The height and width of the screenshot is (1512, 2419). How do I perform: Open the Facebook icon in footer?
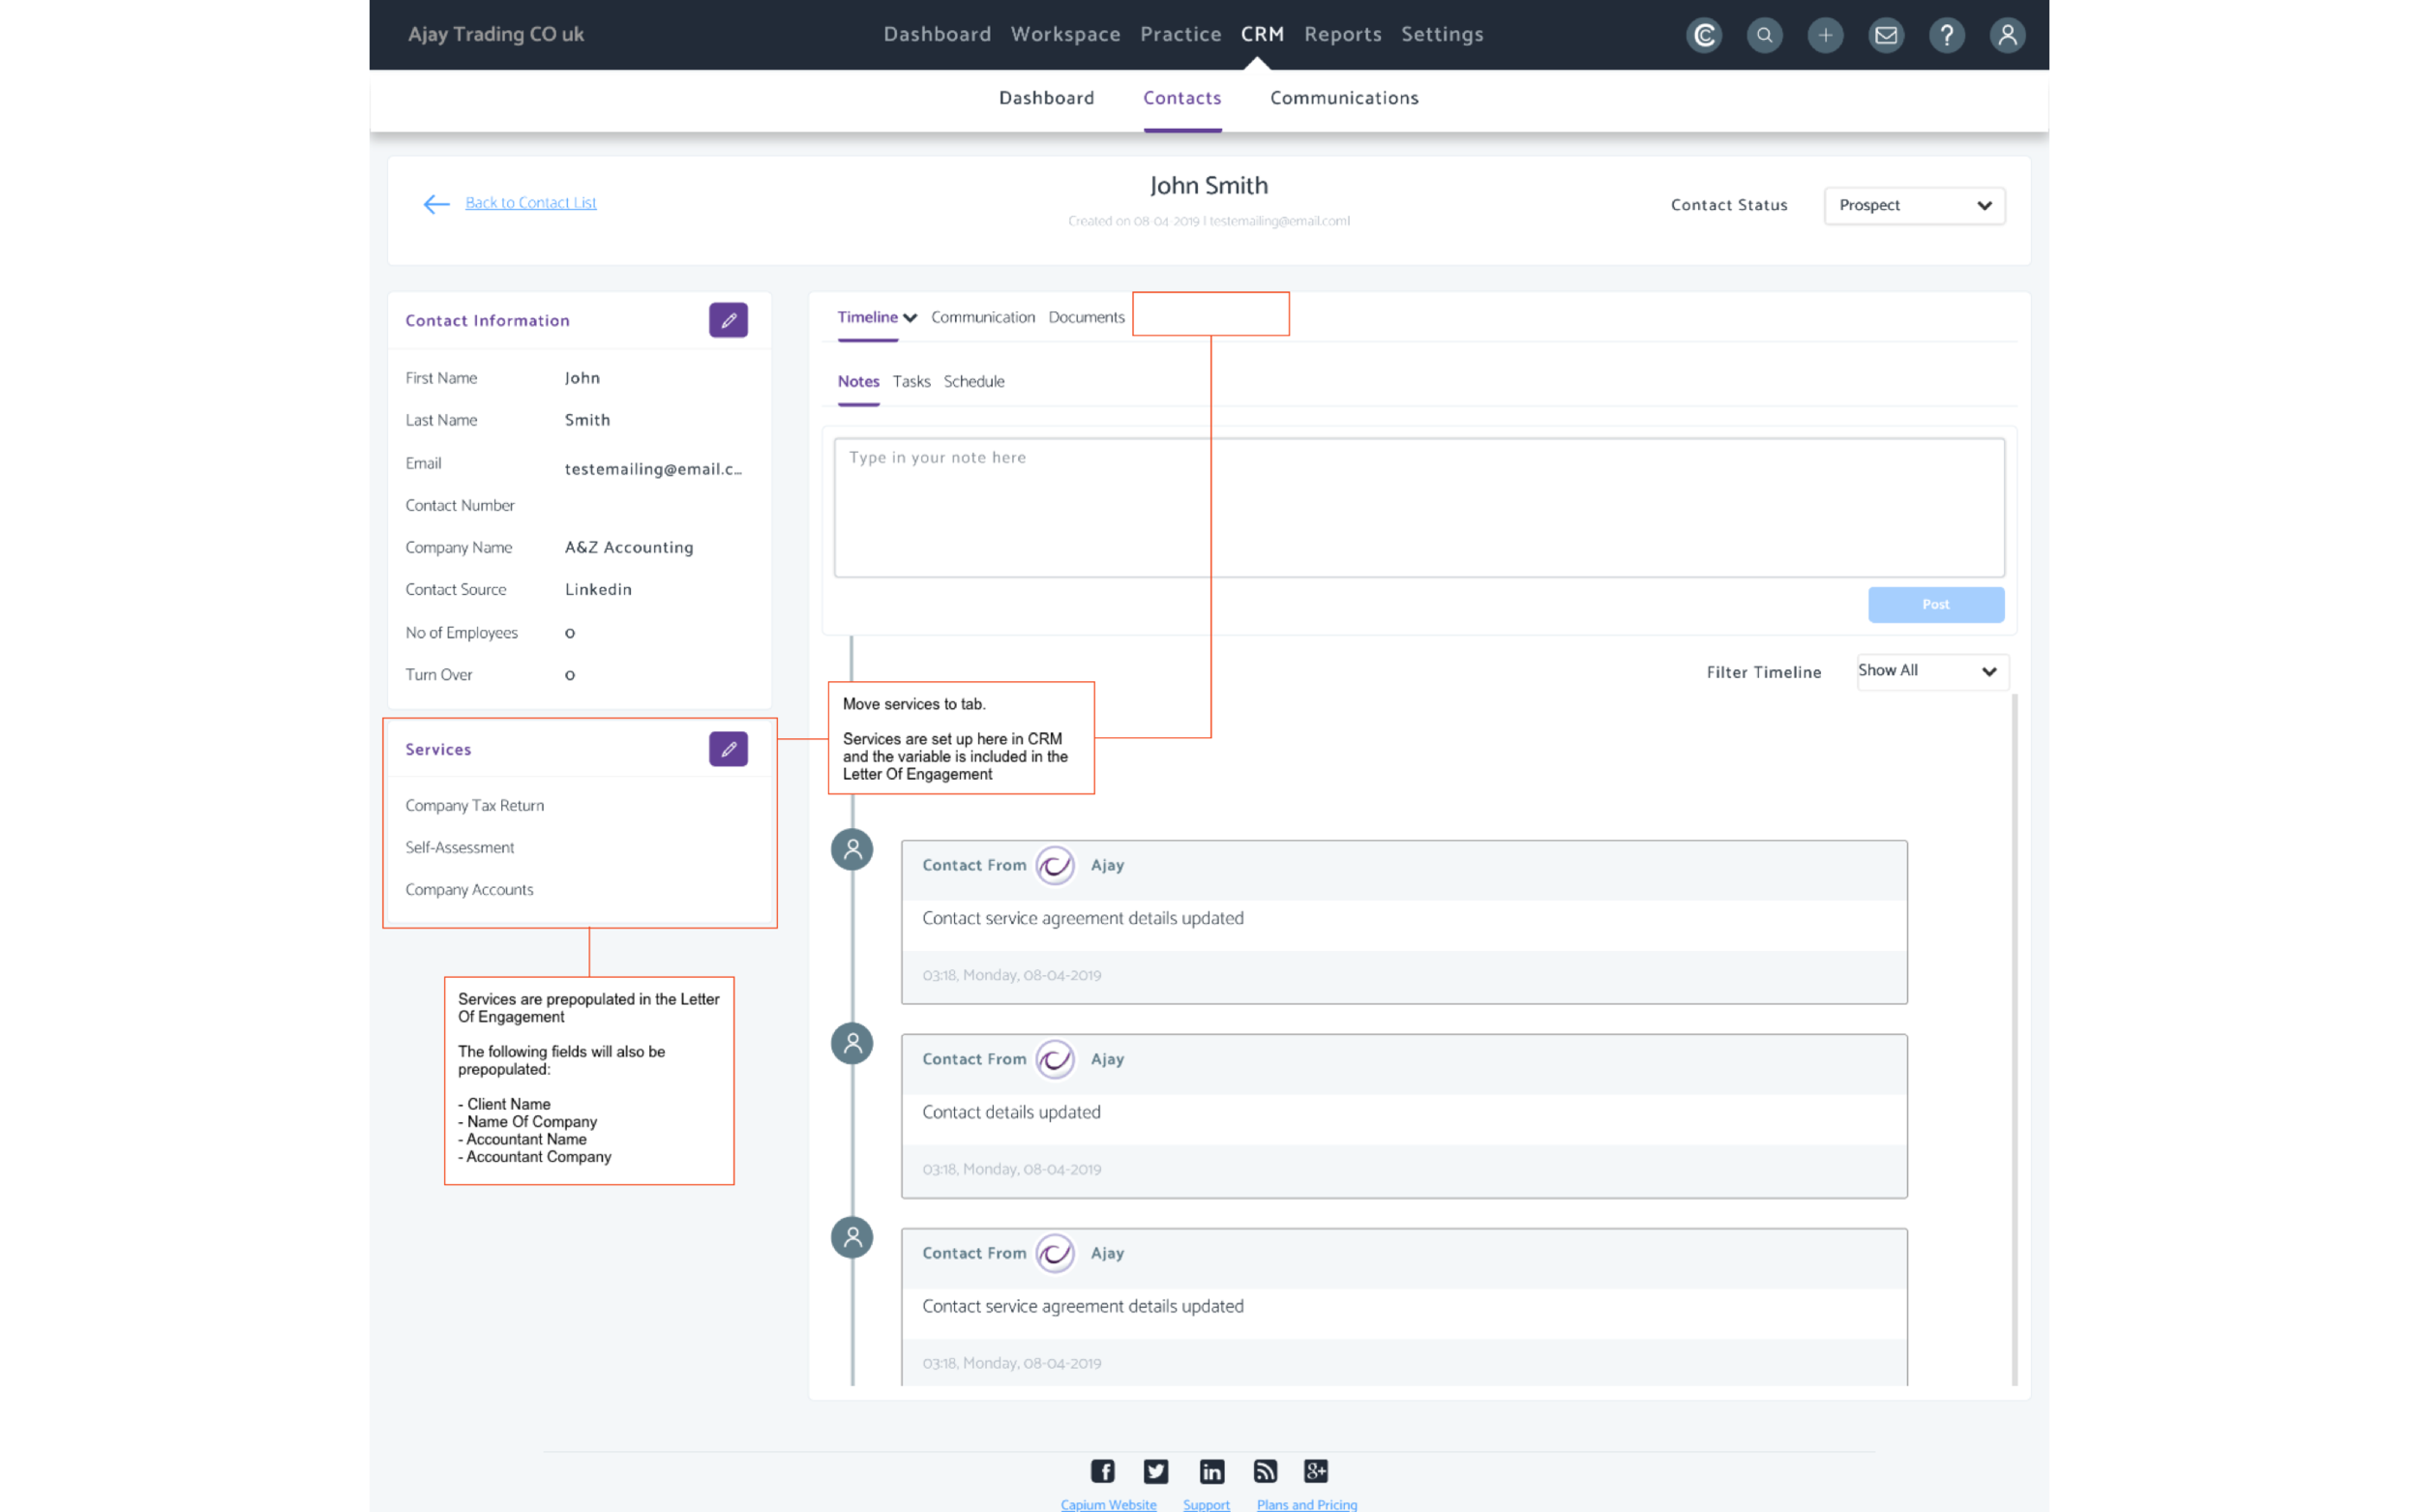1102,1471
